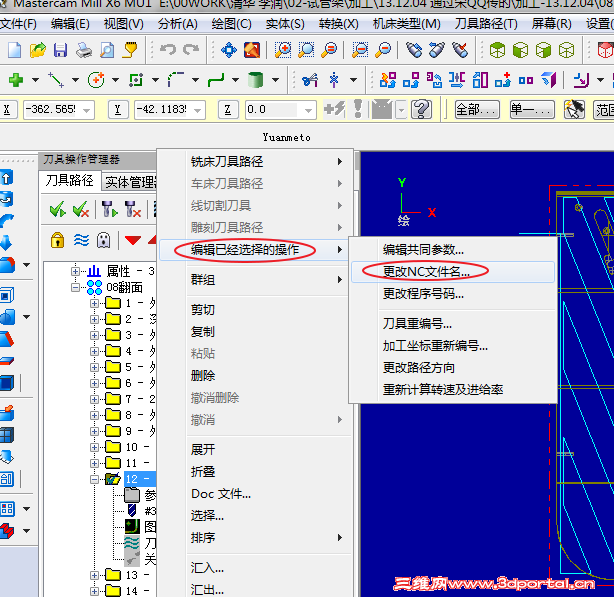This screenshot has width=614, height=597.
Task: Select 更改NC文件名... in submenu
Action: coord(453,272)
